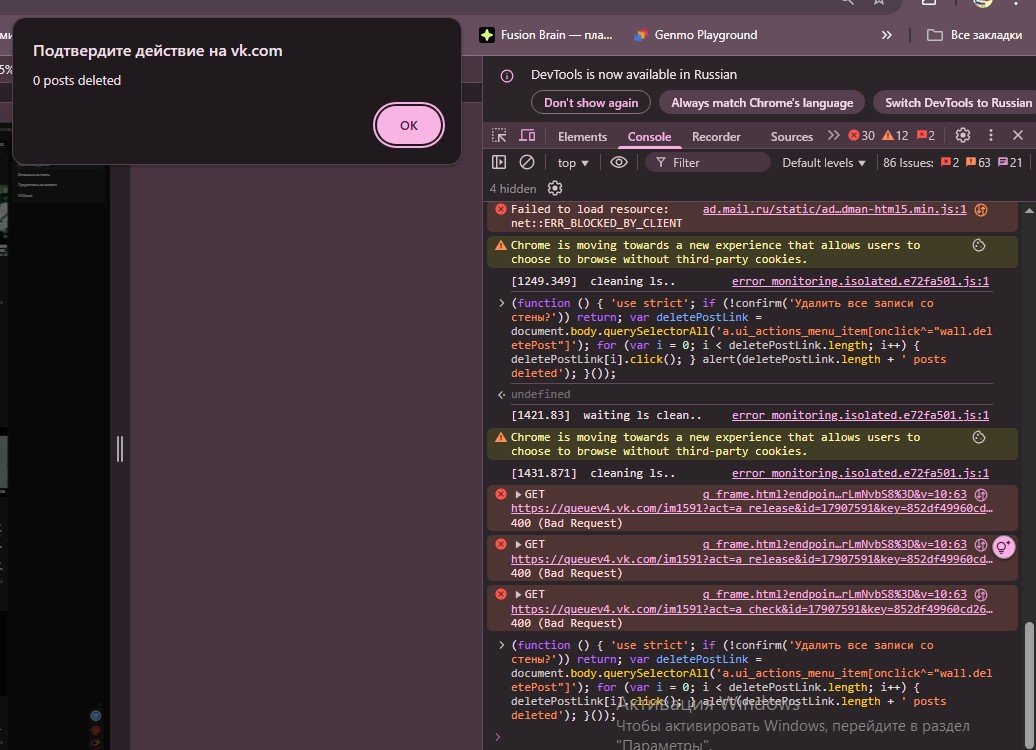Click the '4 hidden' messages label

point(513,189)
